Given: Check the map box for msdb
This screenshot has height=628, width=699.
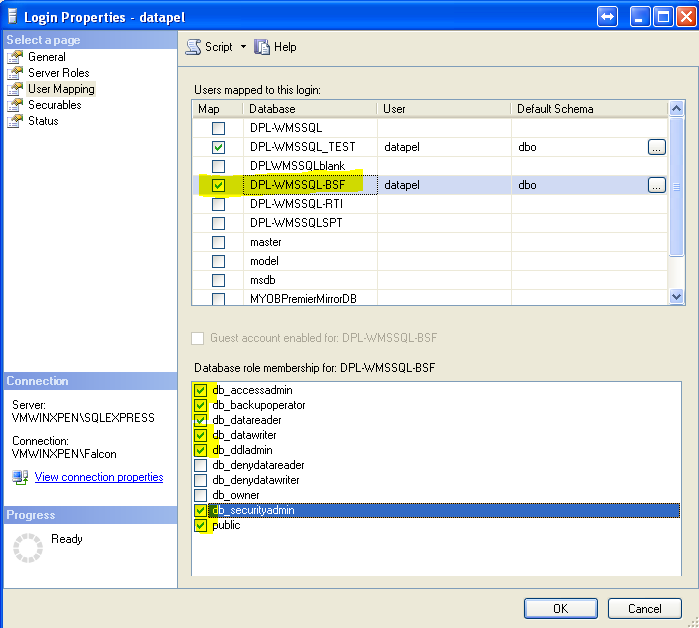Looking at the screenshot, I should tap(218, 280).
